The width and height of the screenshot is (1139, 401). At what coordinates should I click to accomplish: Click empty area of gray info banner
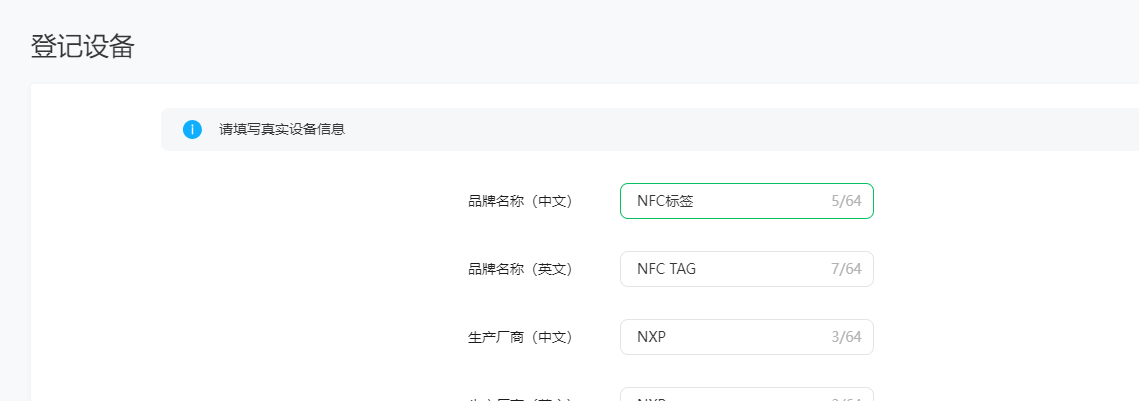coord(726,130)
